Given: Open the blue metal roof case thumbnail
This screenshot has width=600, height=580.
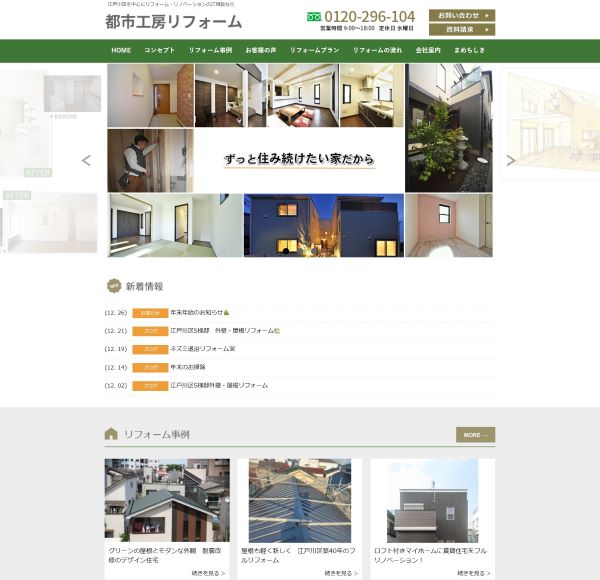Looking at the screenshot, I should tap(300, 500).
